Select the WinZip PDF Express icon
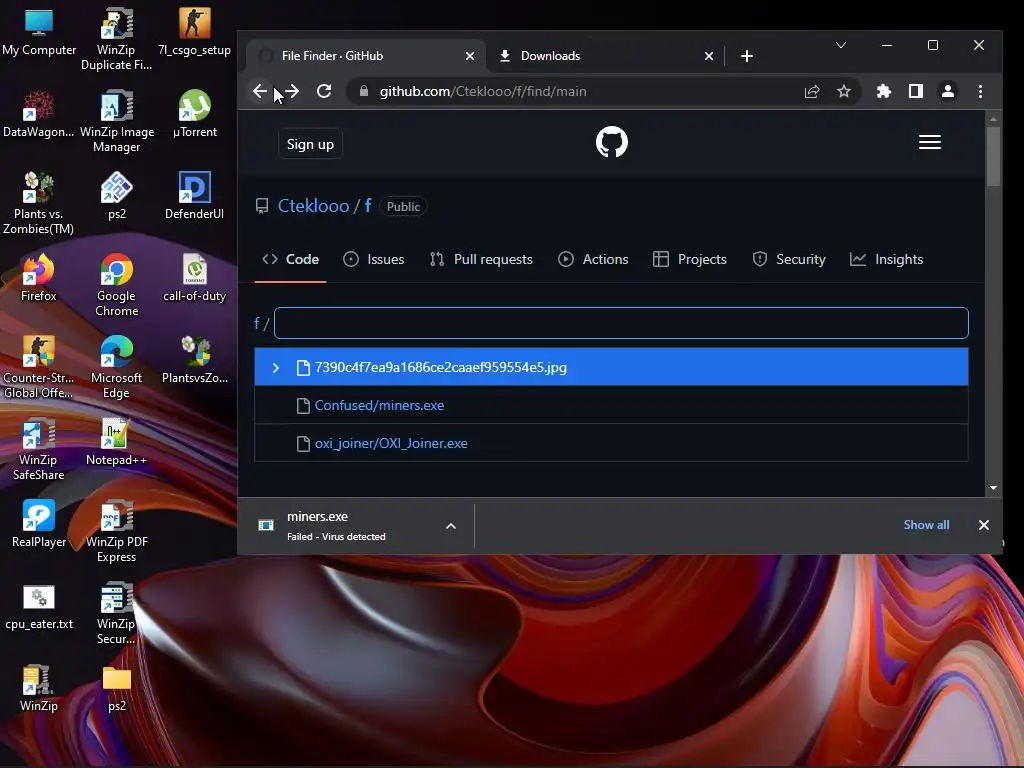 tap(116, 532)
